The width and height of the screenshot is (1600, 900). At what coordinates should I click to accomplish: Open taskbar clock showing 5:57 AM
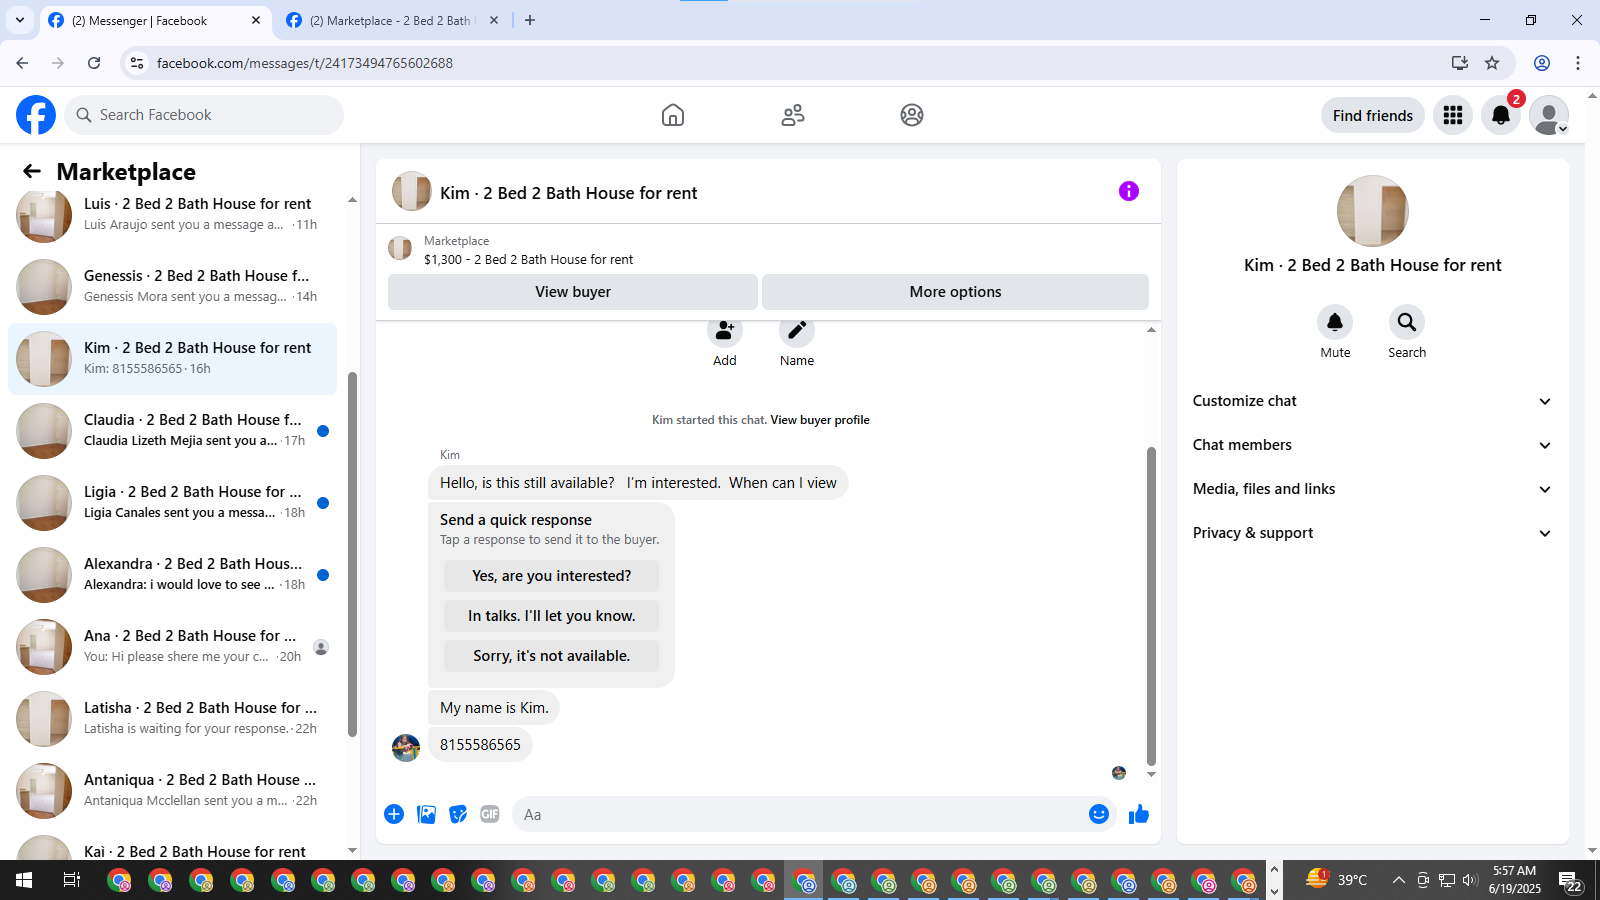pyautogui.click(x=1514, y=880)
